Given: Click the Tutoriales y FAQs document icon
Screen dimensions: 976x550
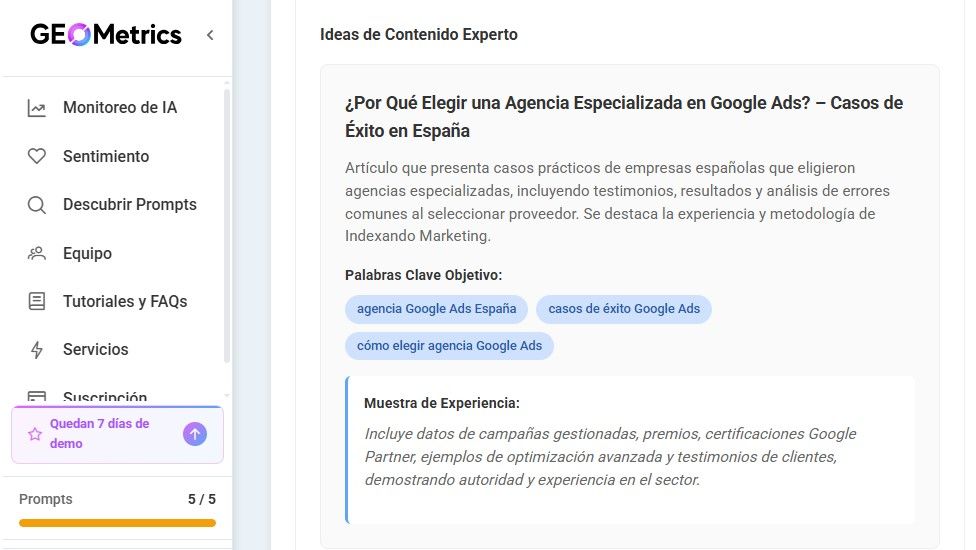Looking at the screenshot, I should (37, 301).
